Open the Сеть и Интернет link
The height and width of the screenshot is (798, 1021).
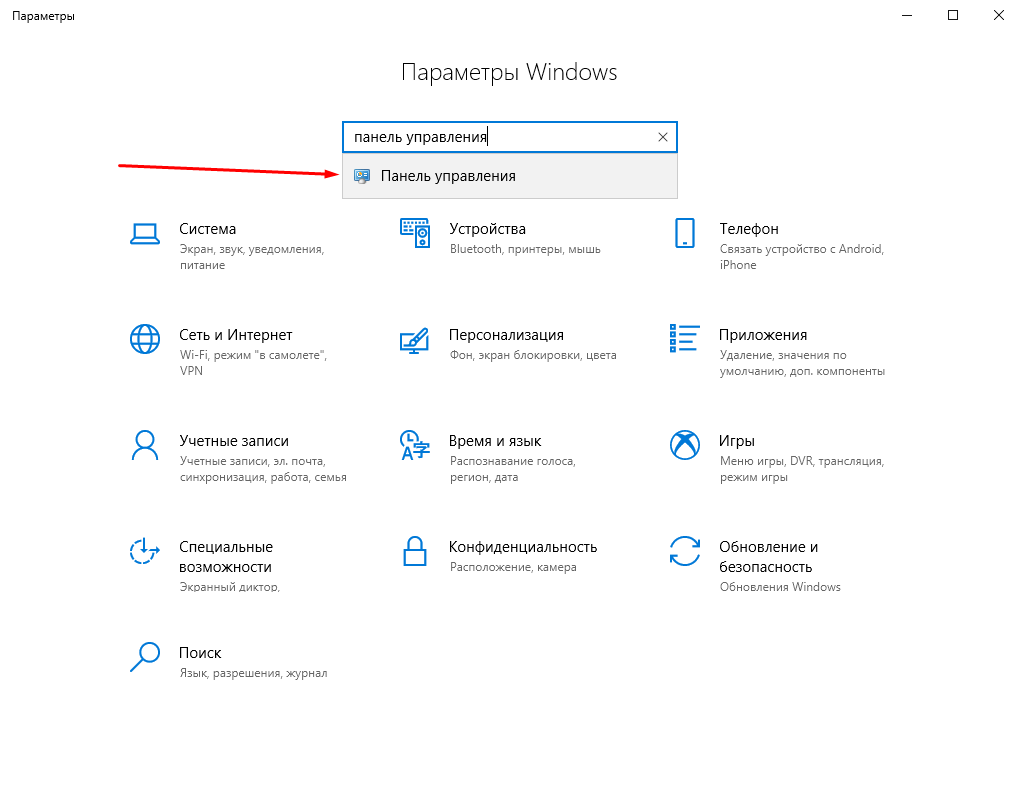[x=235, y=335]
